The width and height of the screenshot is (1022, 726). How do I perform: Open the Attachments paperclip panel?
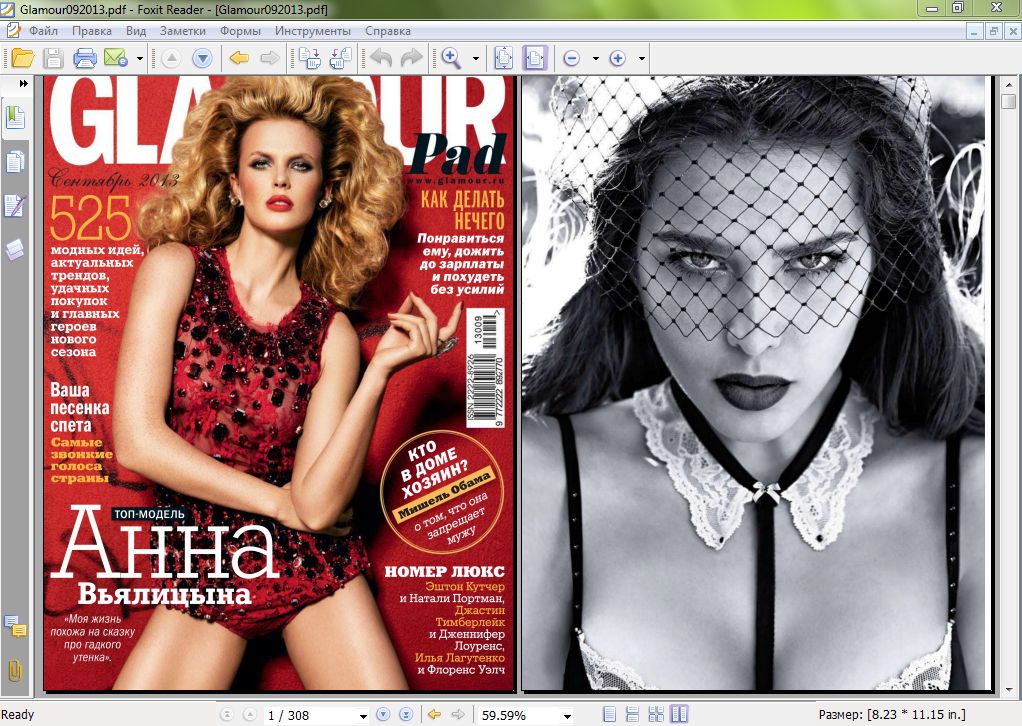pos(15,669)
